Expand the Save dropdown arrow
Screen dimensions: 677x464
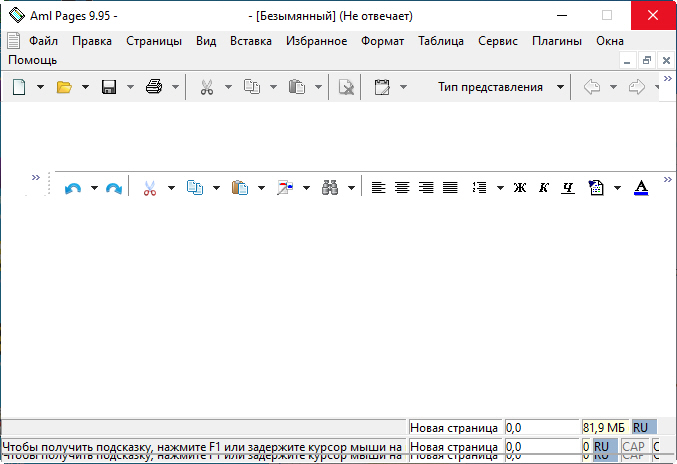click(x=130, y=87)
